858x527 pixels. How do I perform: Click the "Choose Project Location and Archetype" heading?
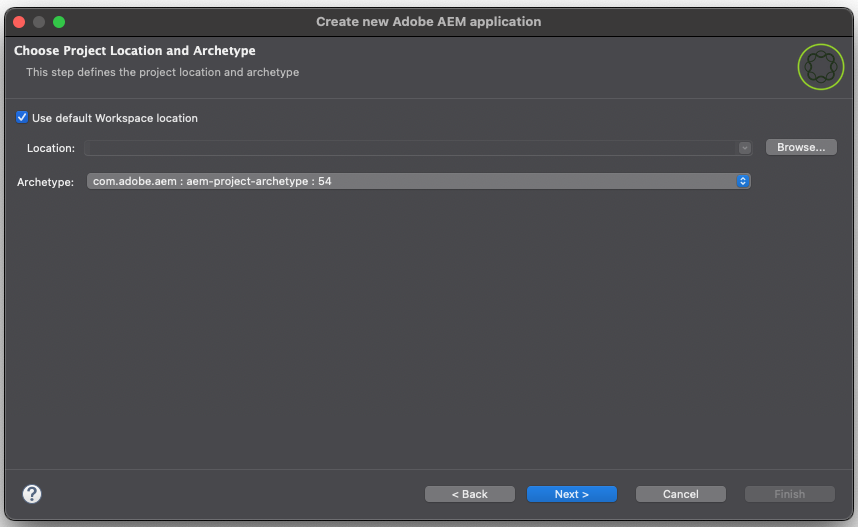(x=135, y=51)
